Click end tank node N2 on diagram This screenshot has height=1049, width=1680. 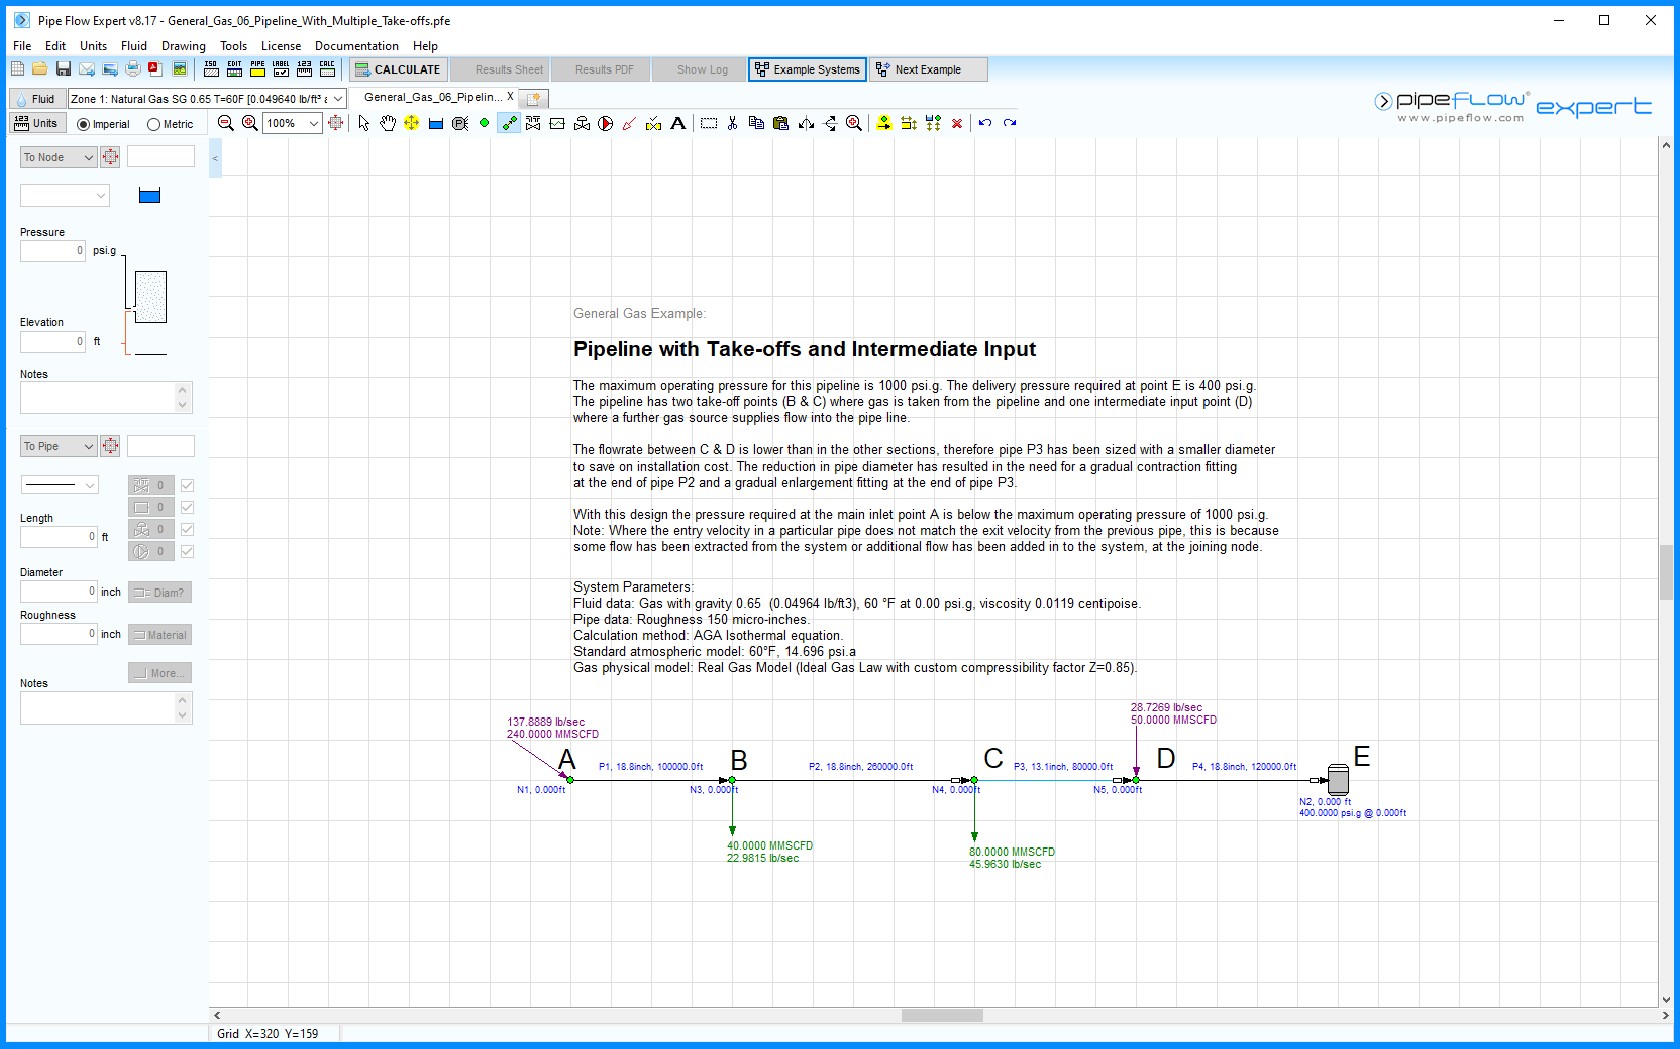coord(1337,779)
